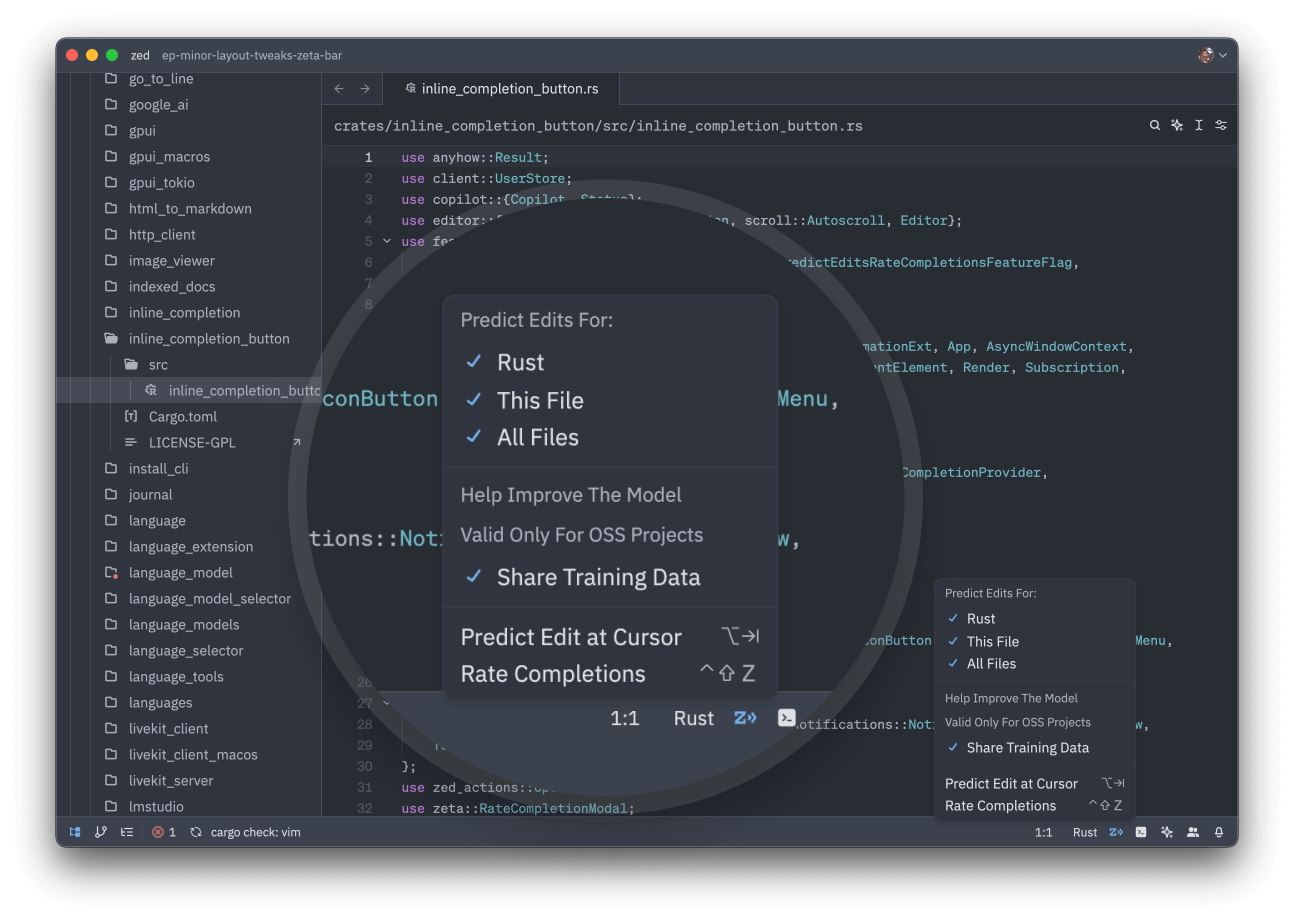The width and height of the screenshot is (1294, 921).
Task: Open the install_cli folder row
Action: [x=188, y=468]
